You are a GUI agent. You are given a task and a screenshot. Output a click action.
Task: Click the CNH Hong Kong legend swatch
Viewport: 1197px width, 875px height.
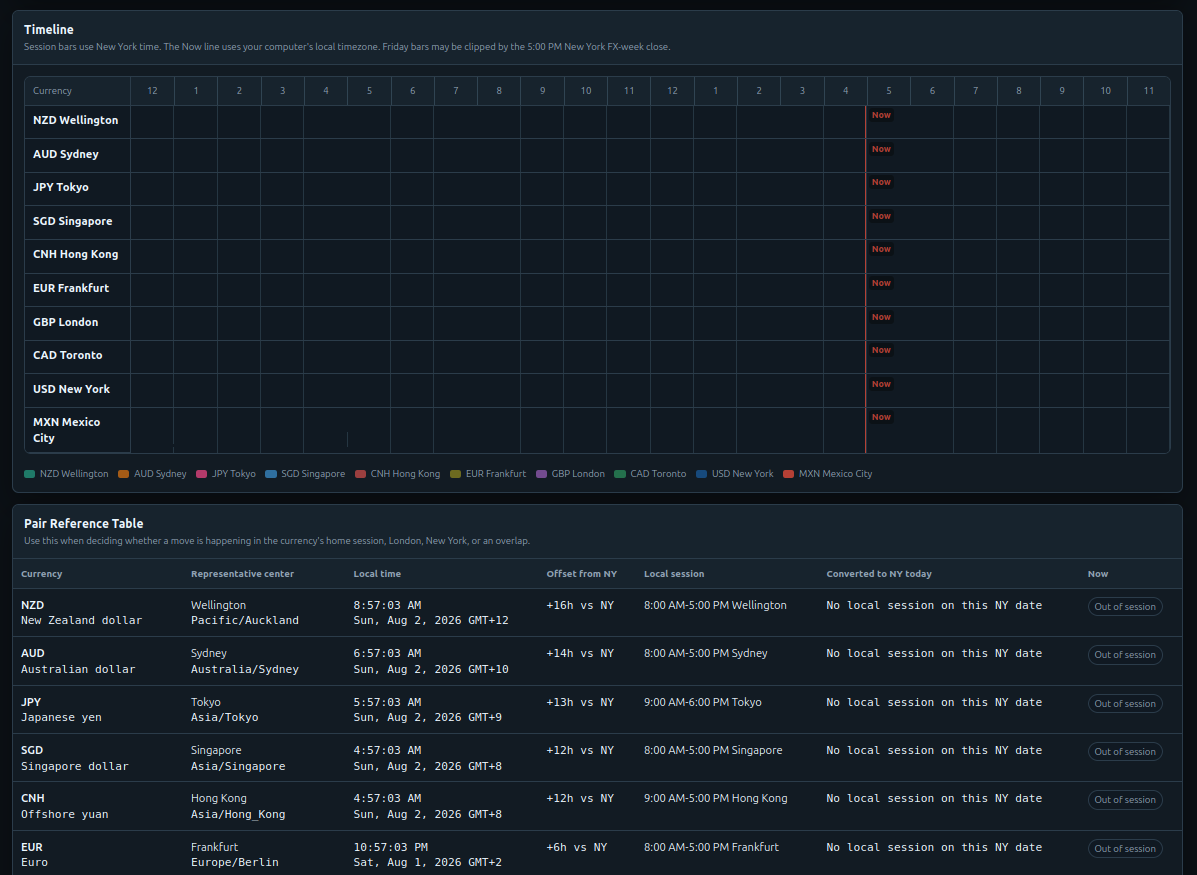click(x=360, y=474)
